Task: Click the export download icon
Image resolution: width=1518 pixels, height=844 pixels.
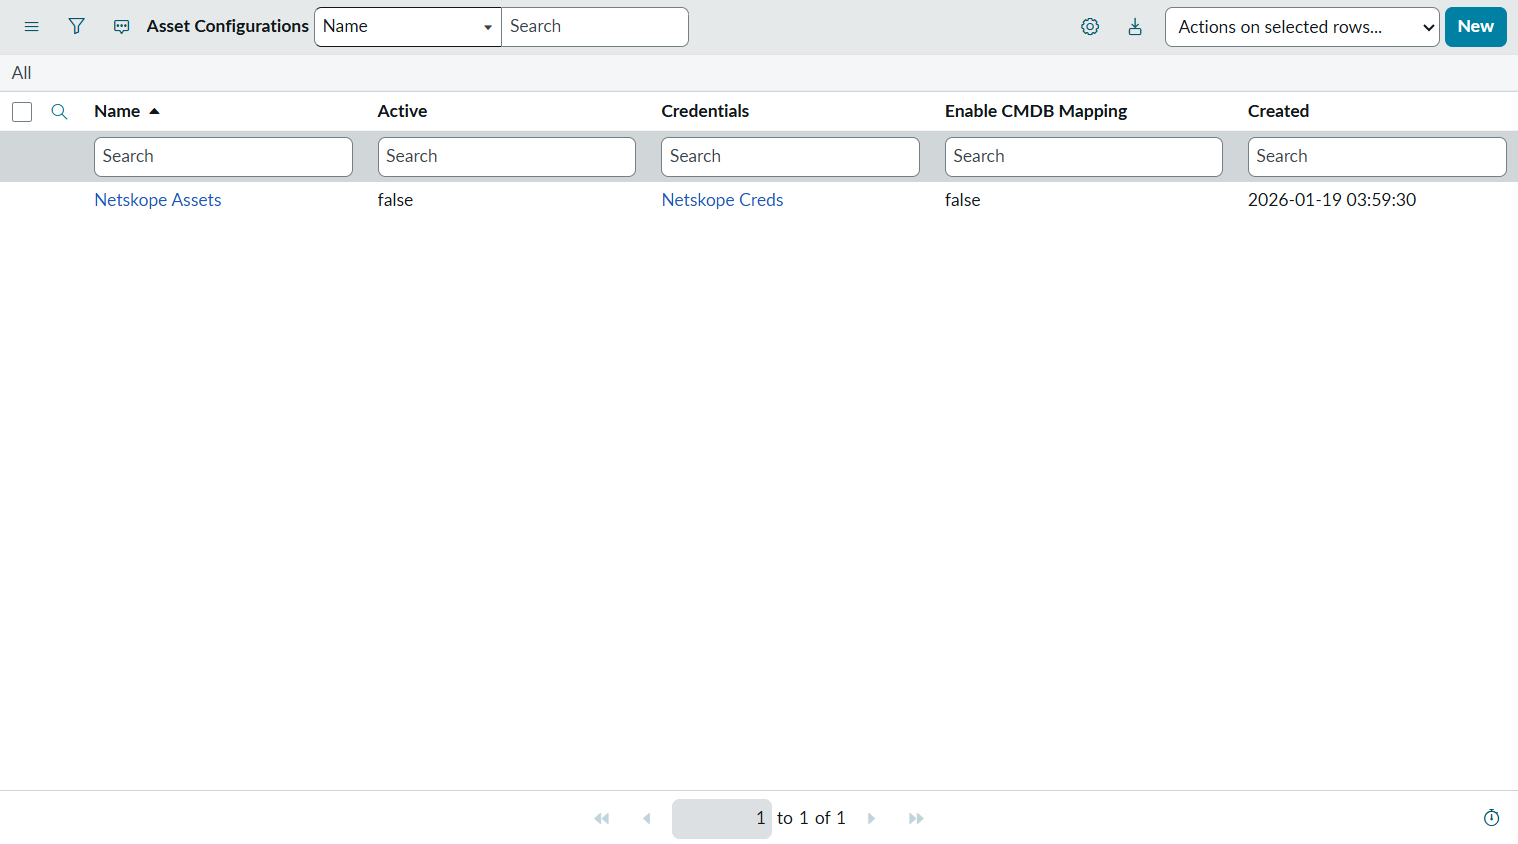Action: pos(1135,27)
